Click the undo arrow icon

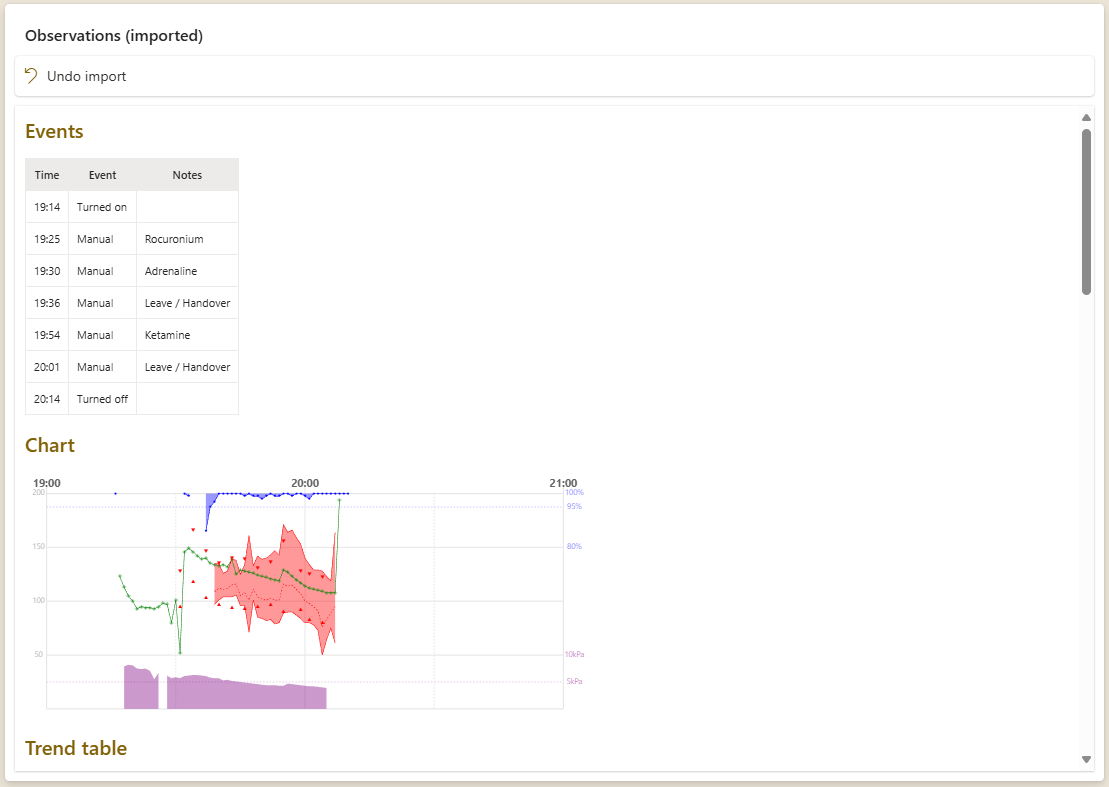[31, 76]
